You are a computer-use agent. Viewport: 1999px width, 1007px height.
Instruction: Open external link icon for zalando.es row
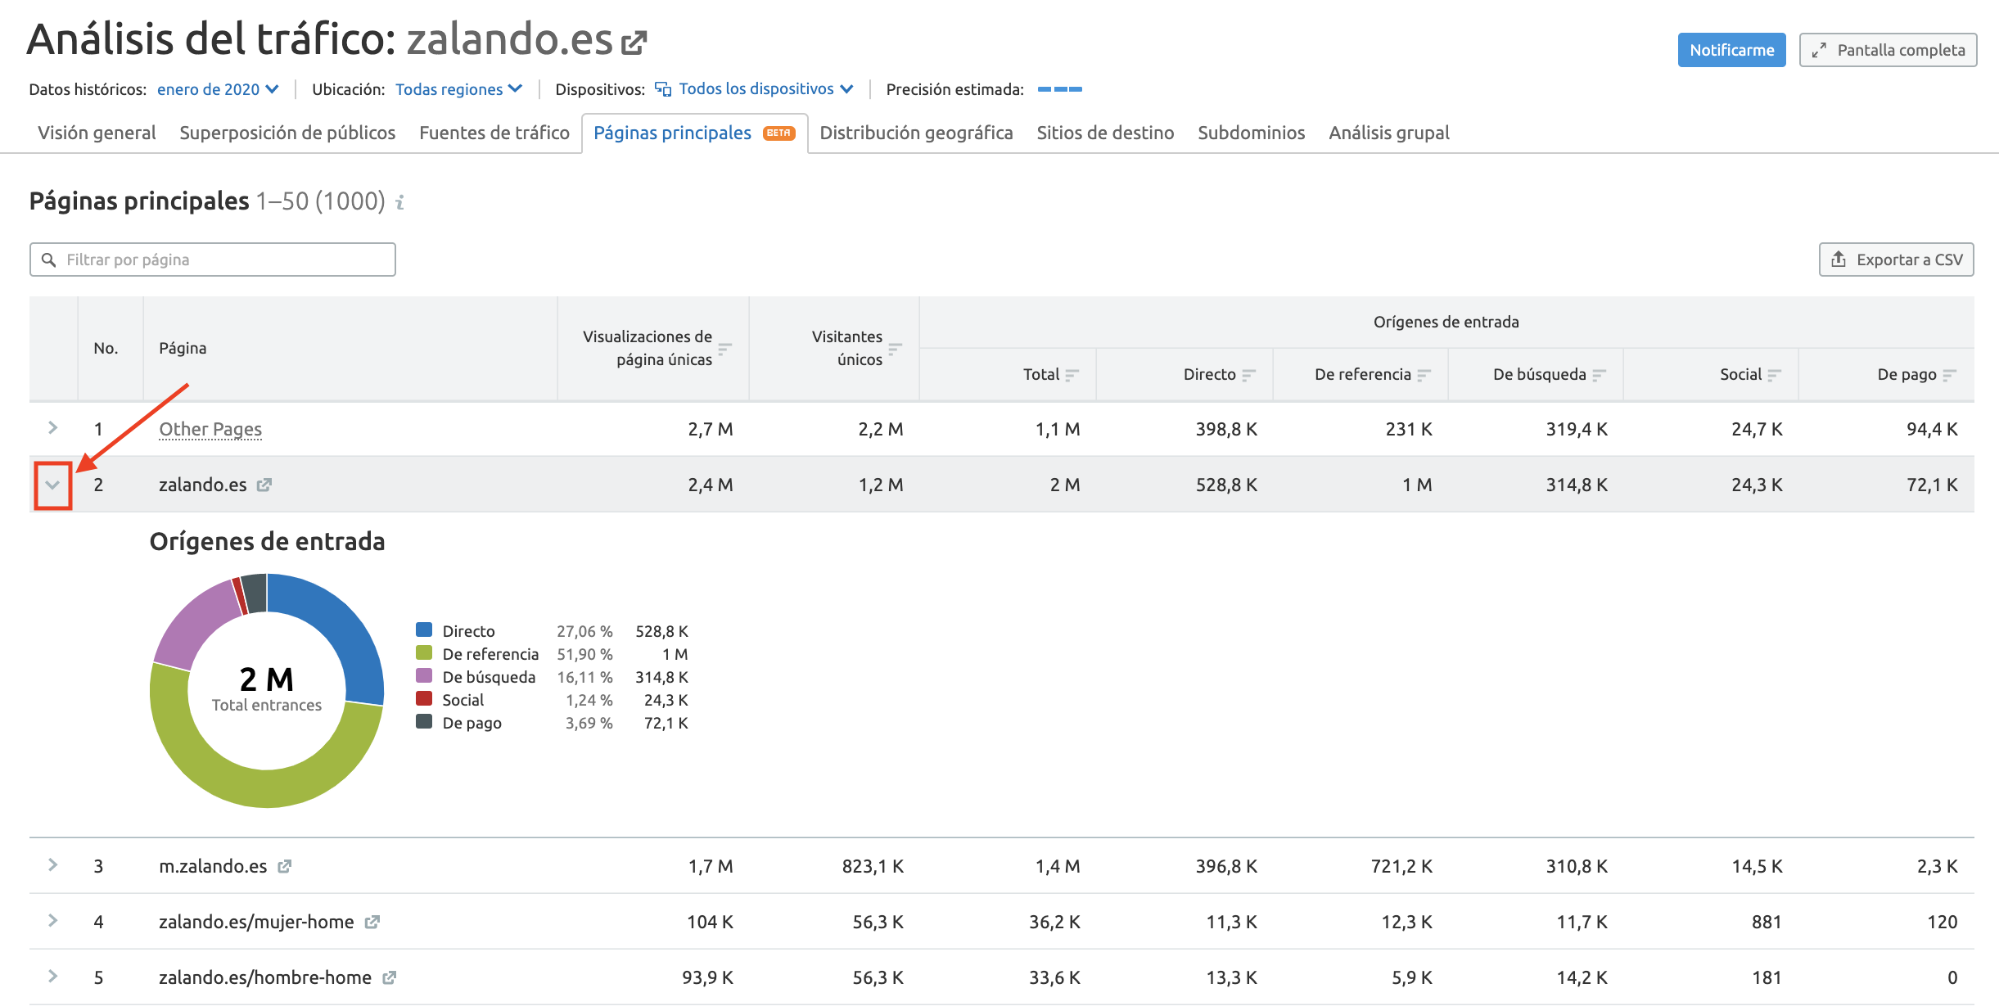[264, 485]
